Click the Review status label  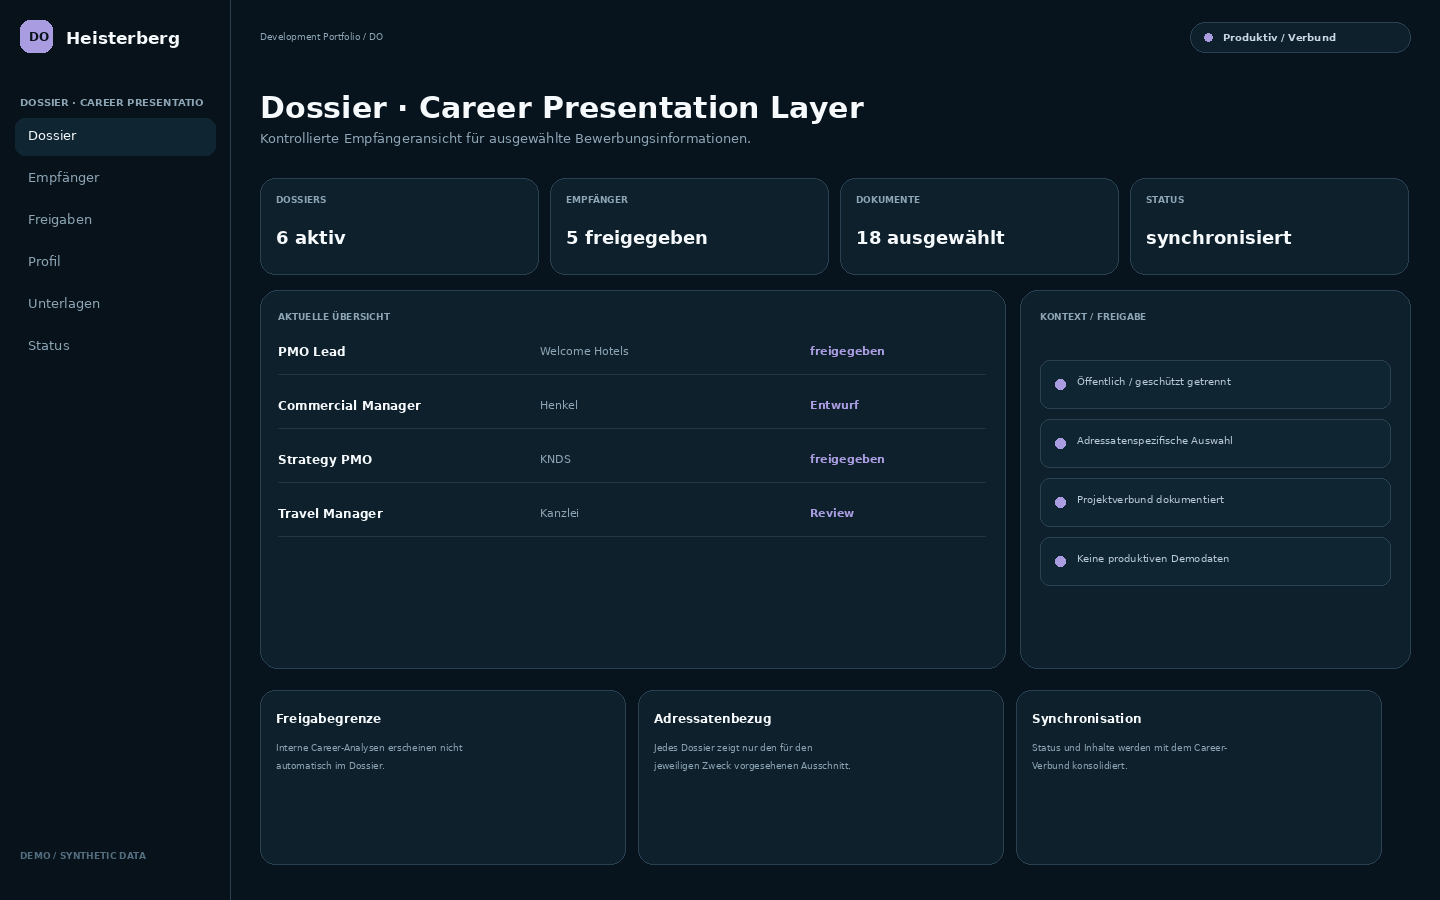(832, 514)
